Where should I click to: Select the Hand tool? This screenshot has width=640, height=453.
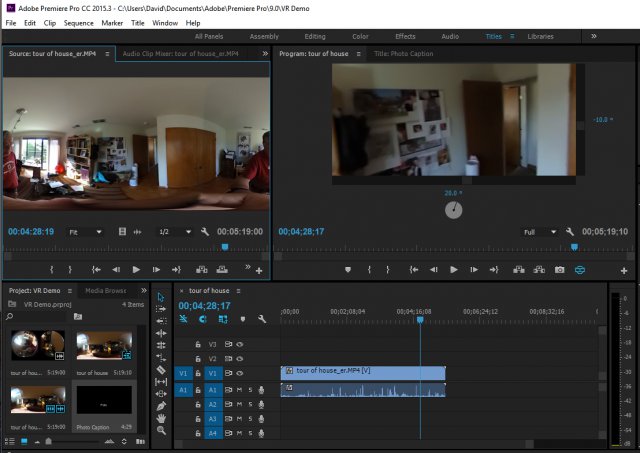point(161,418)
